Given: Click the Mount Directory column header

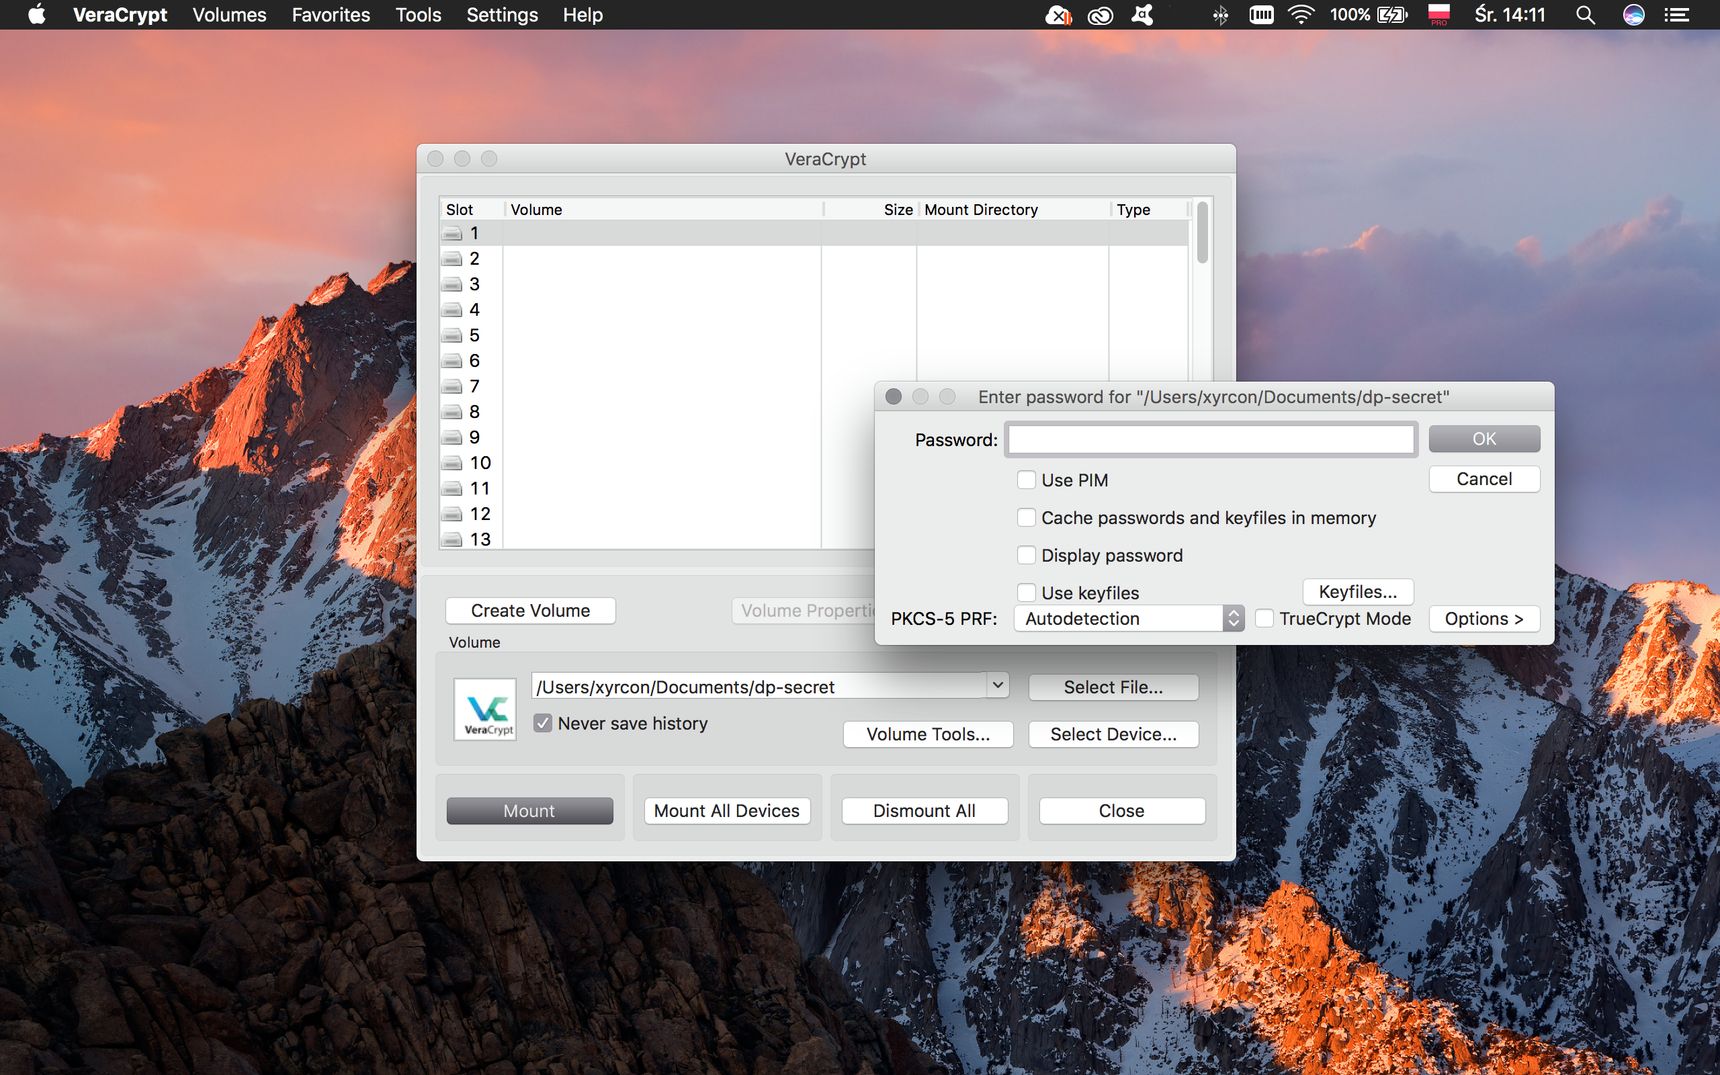Looking at the screenshot, I should [1012, 209].
